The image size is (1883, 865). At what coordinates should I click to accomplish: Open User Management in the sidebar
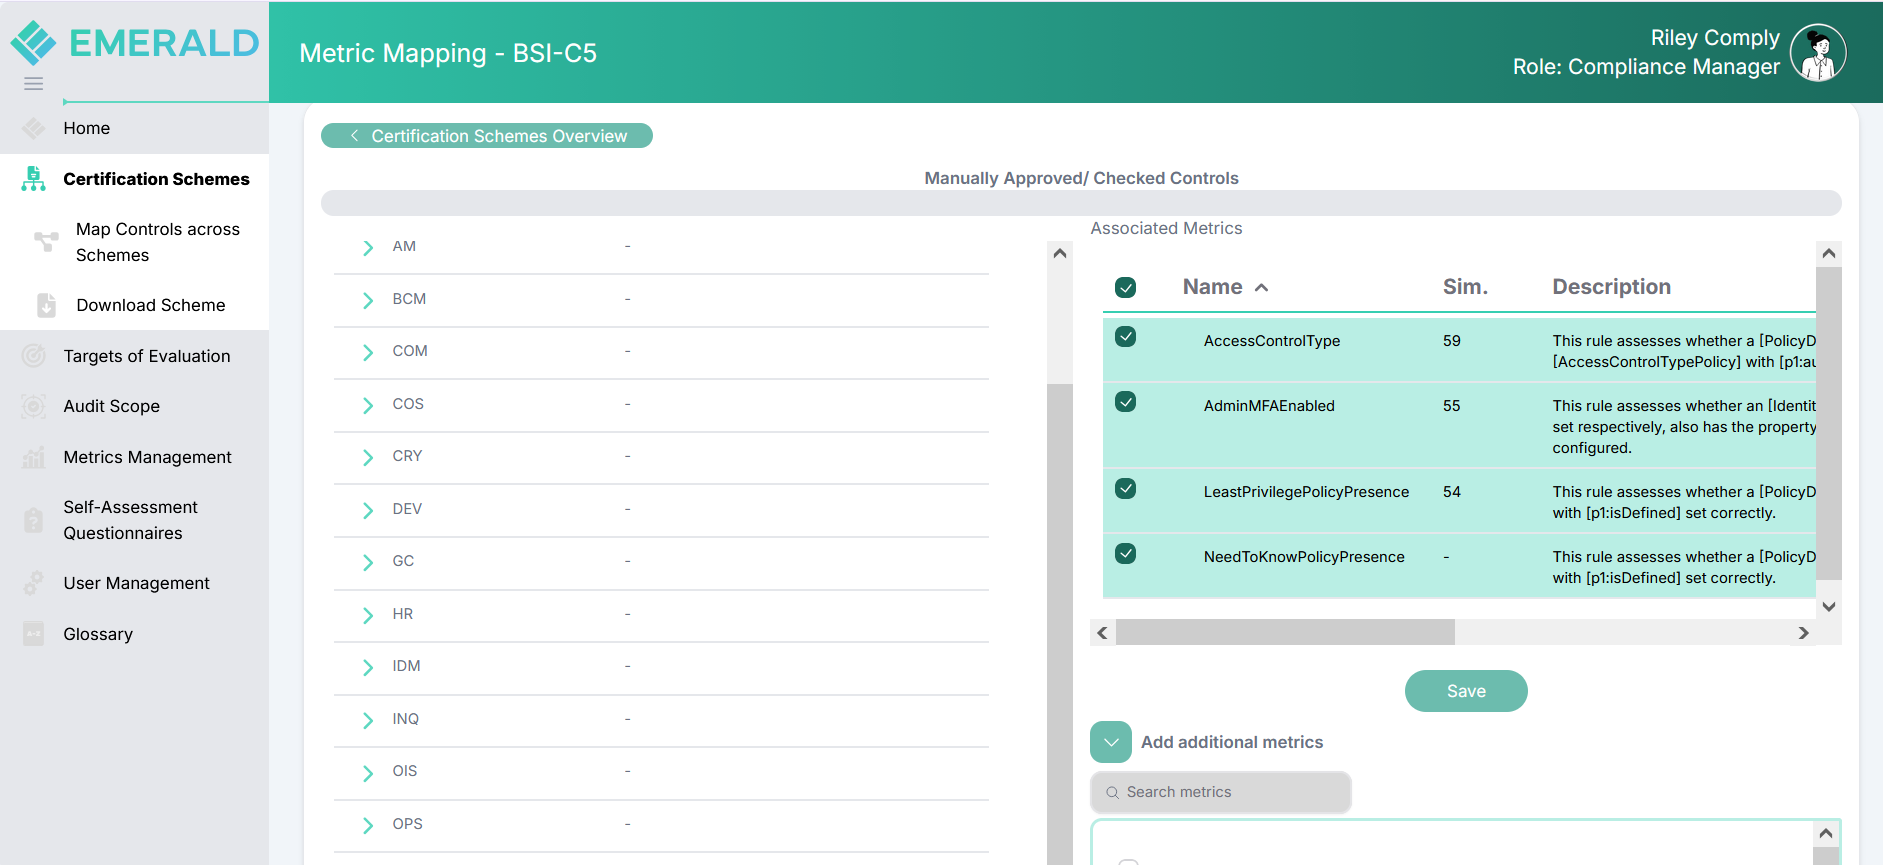(x=137, y=583)
